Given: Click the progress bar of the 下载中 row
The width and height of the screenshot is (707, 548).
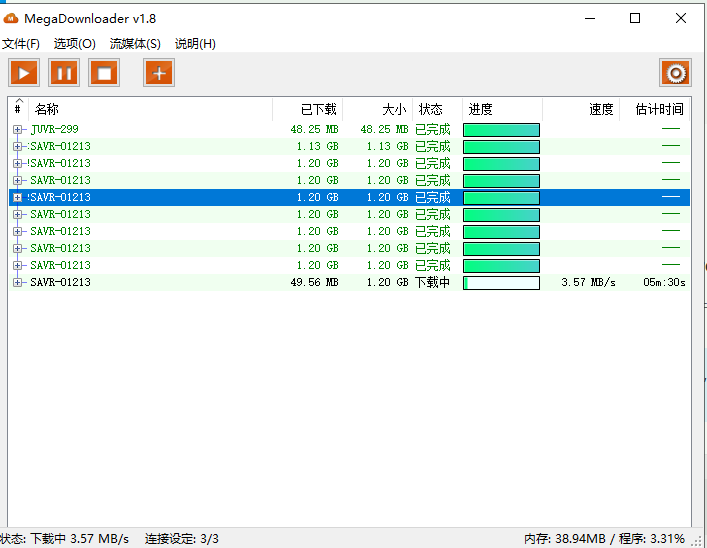Looking at the screenshot, I should click(x=501, y=283).
